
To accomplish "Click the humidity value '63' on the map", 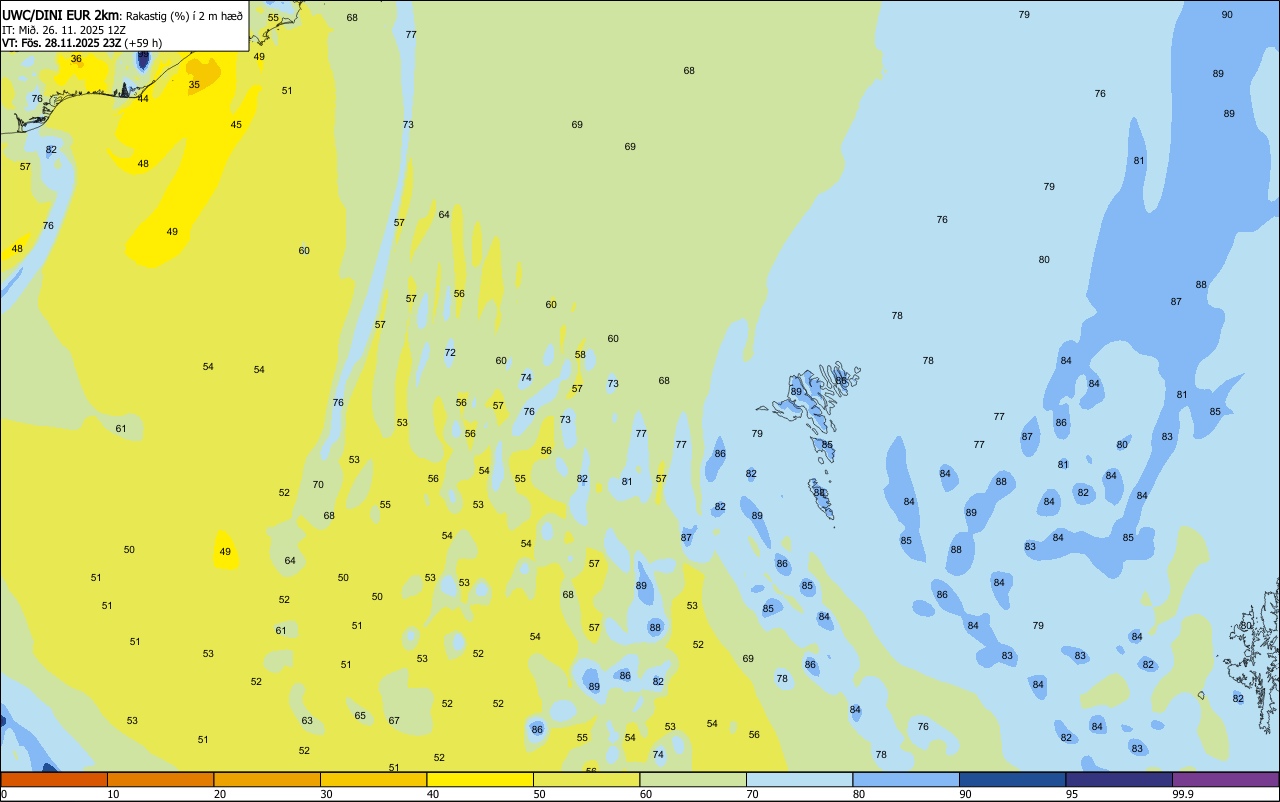I will 307,721.
